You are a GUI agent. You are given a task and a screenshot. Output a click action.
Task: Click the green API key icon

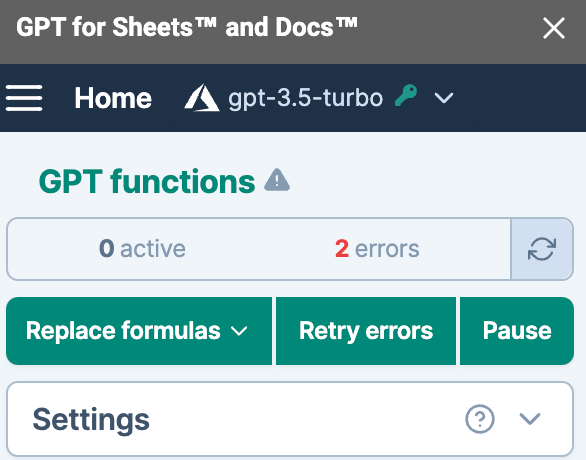tap(406, 95)
